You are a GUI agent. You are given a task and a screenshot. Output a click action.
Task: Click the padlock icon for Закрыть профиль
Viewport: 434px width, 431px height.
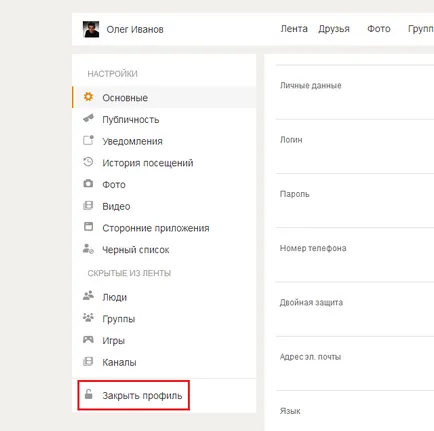[x=88, y=394]
